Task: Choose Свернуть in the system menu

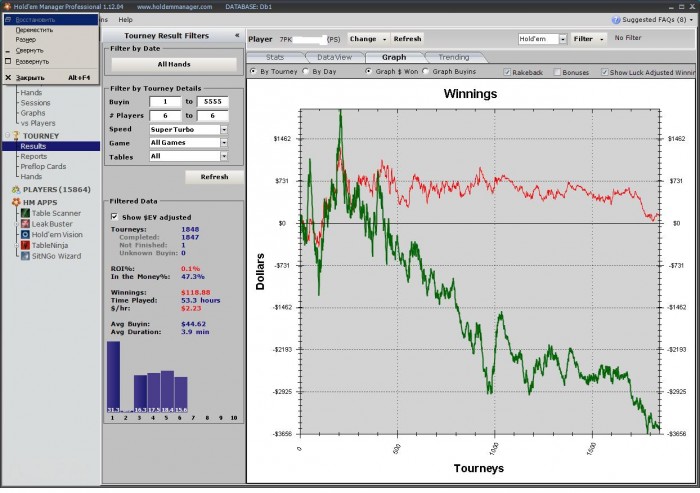Action: click(x=50, y=50)
